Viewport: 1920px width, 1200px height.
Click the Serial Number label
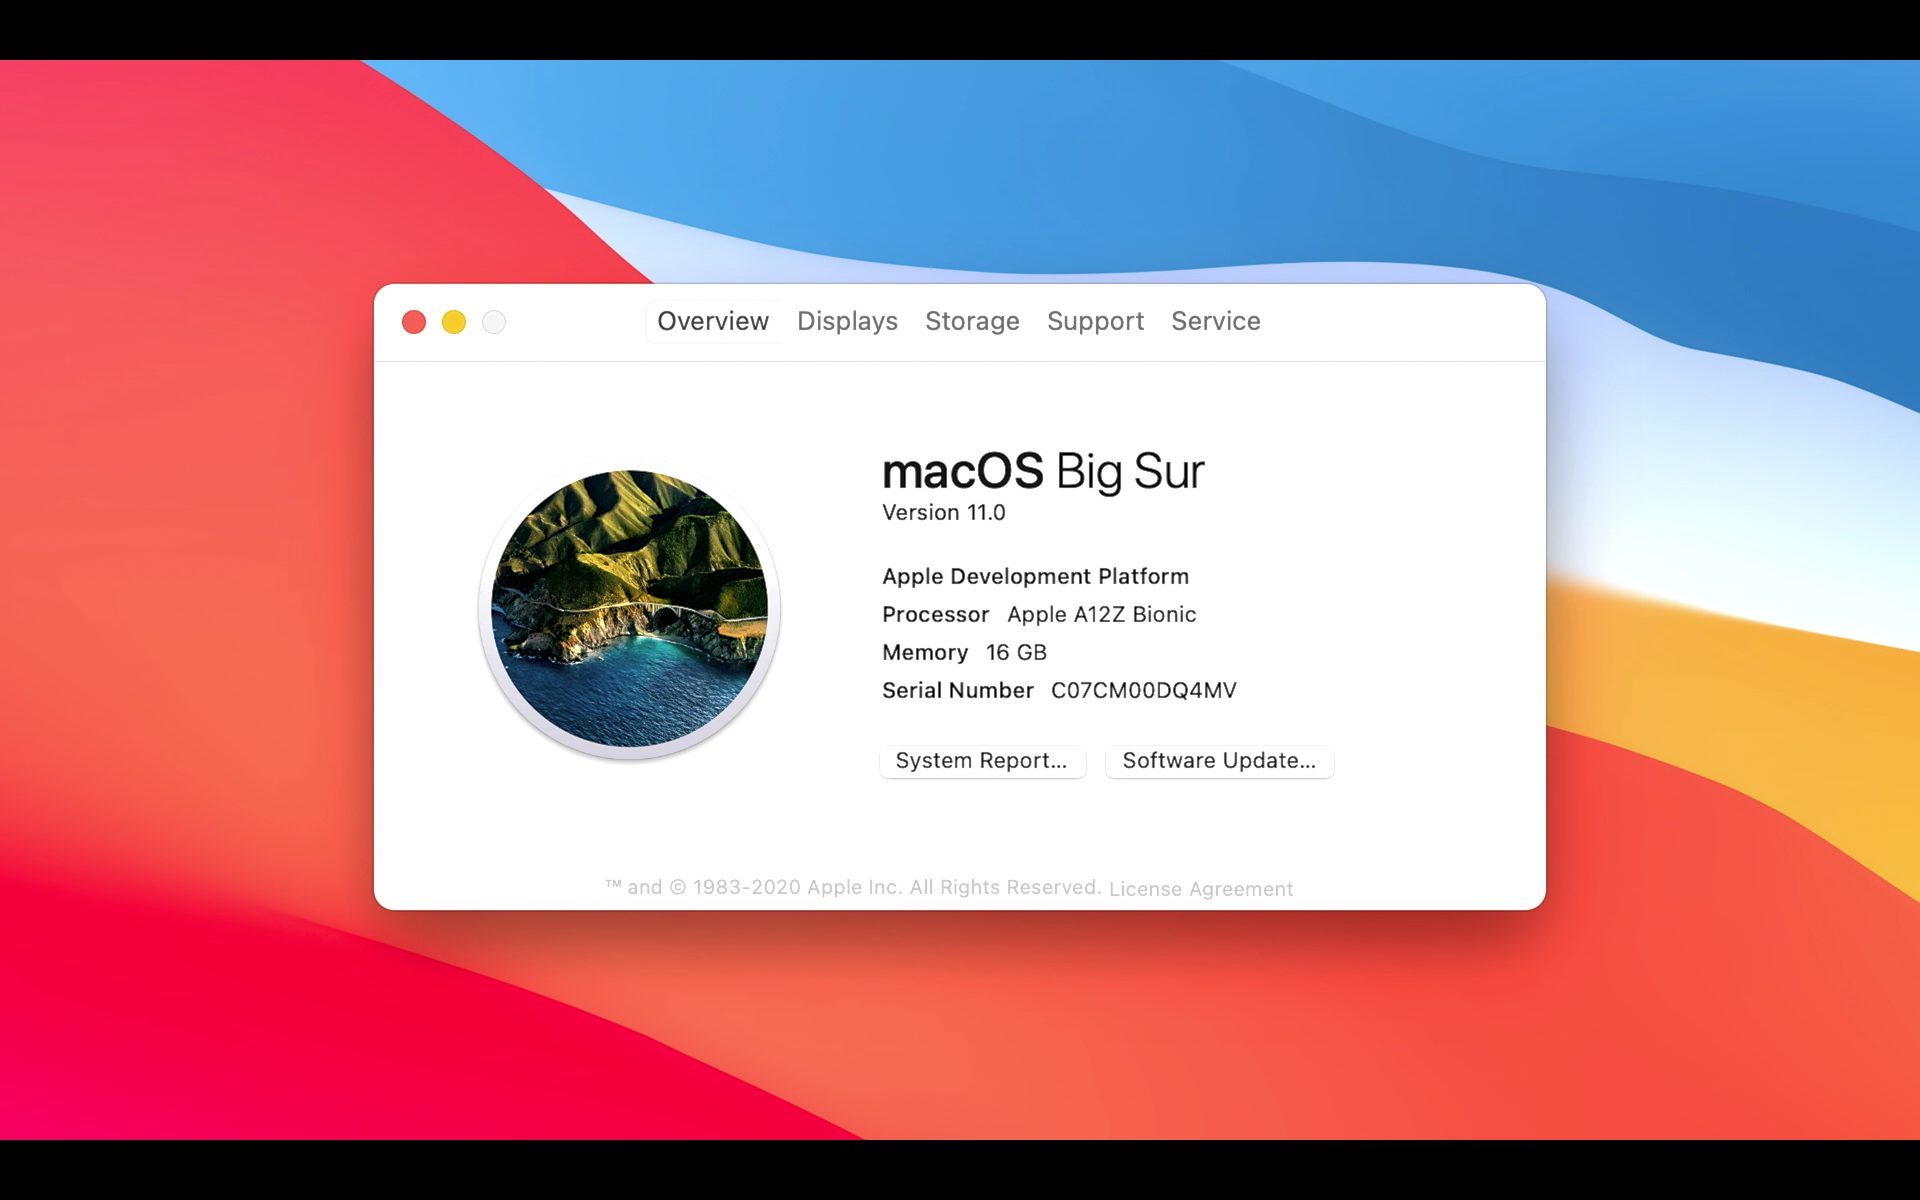[957, 691]
